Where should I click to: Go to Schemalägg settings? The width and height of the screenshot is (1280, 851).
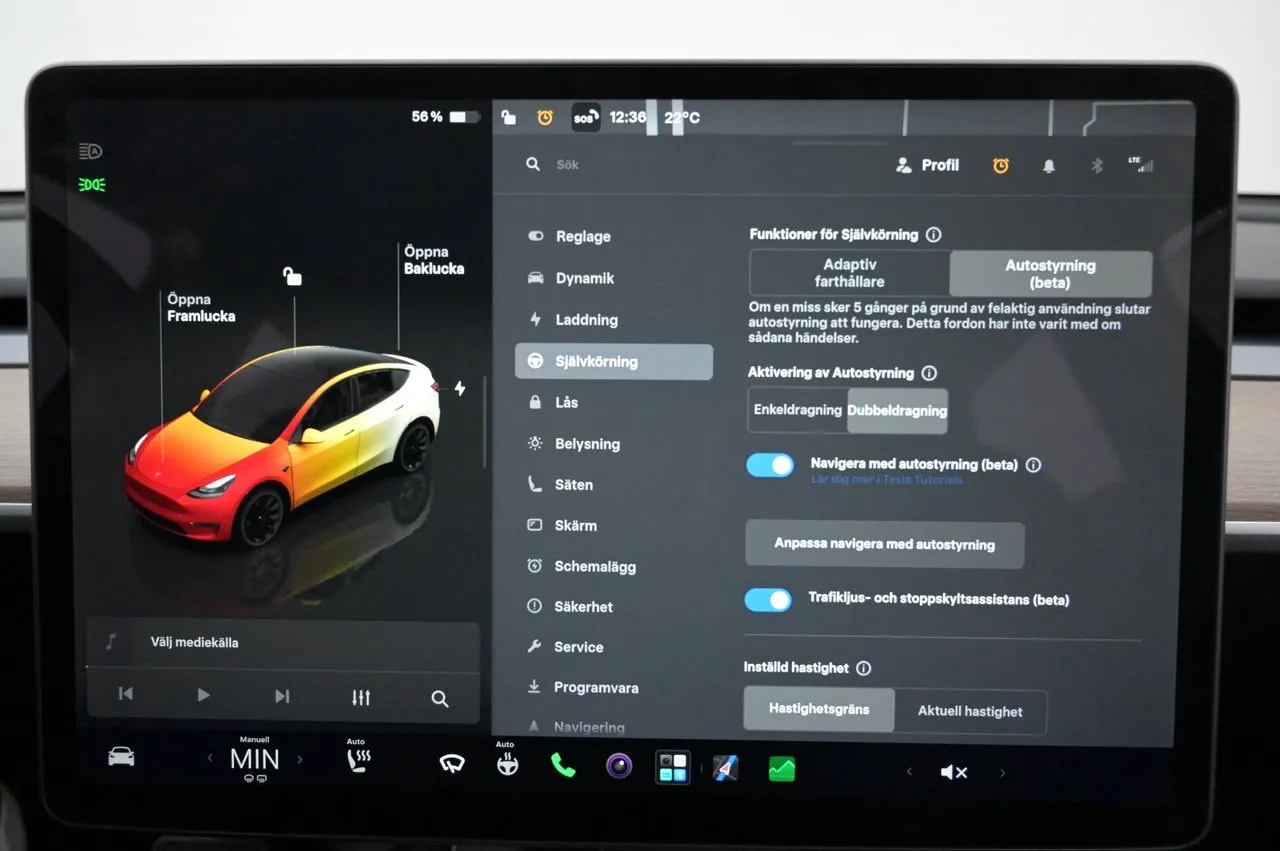click(x=612, y=567)
